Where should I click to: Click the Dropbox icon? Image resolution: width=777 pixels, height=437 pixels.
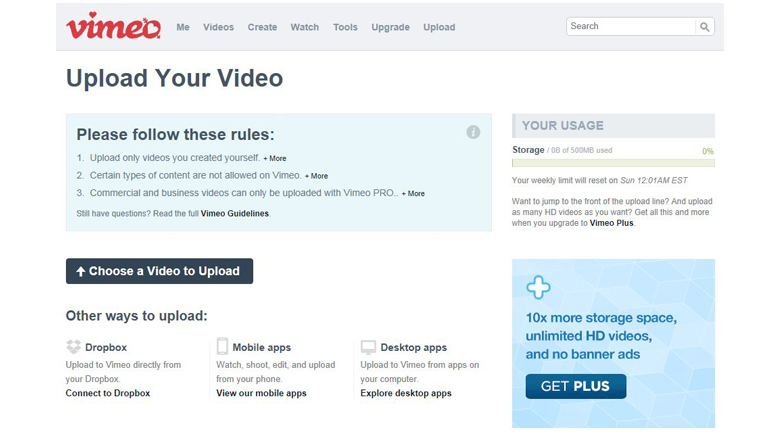tap(73, 347)
